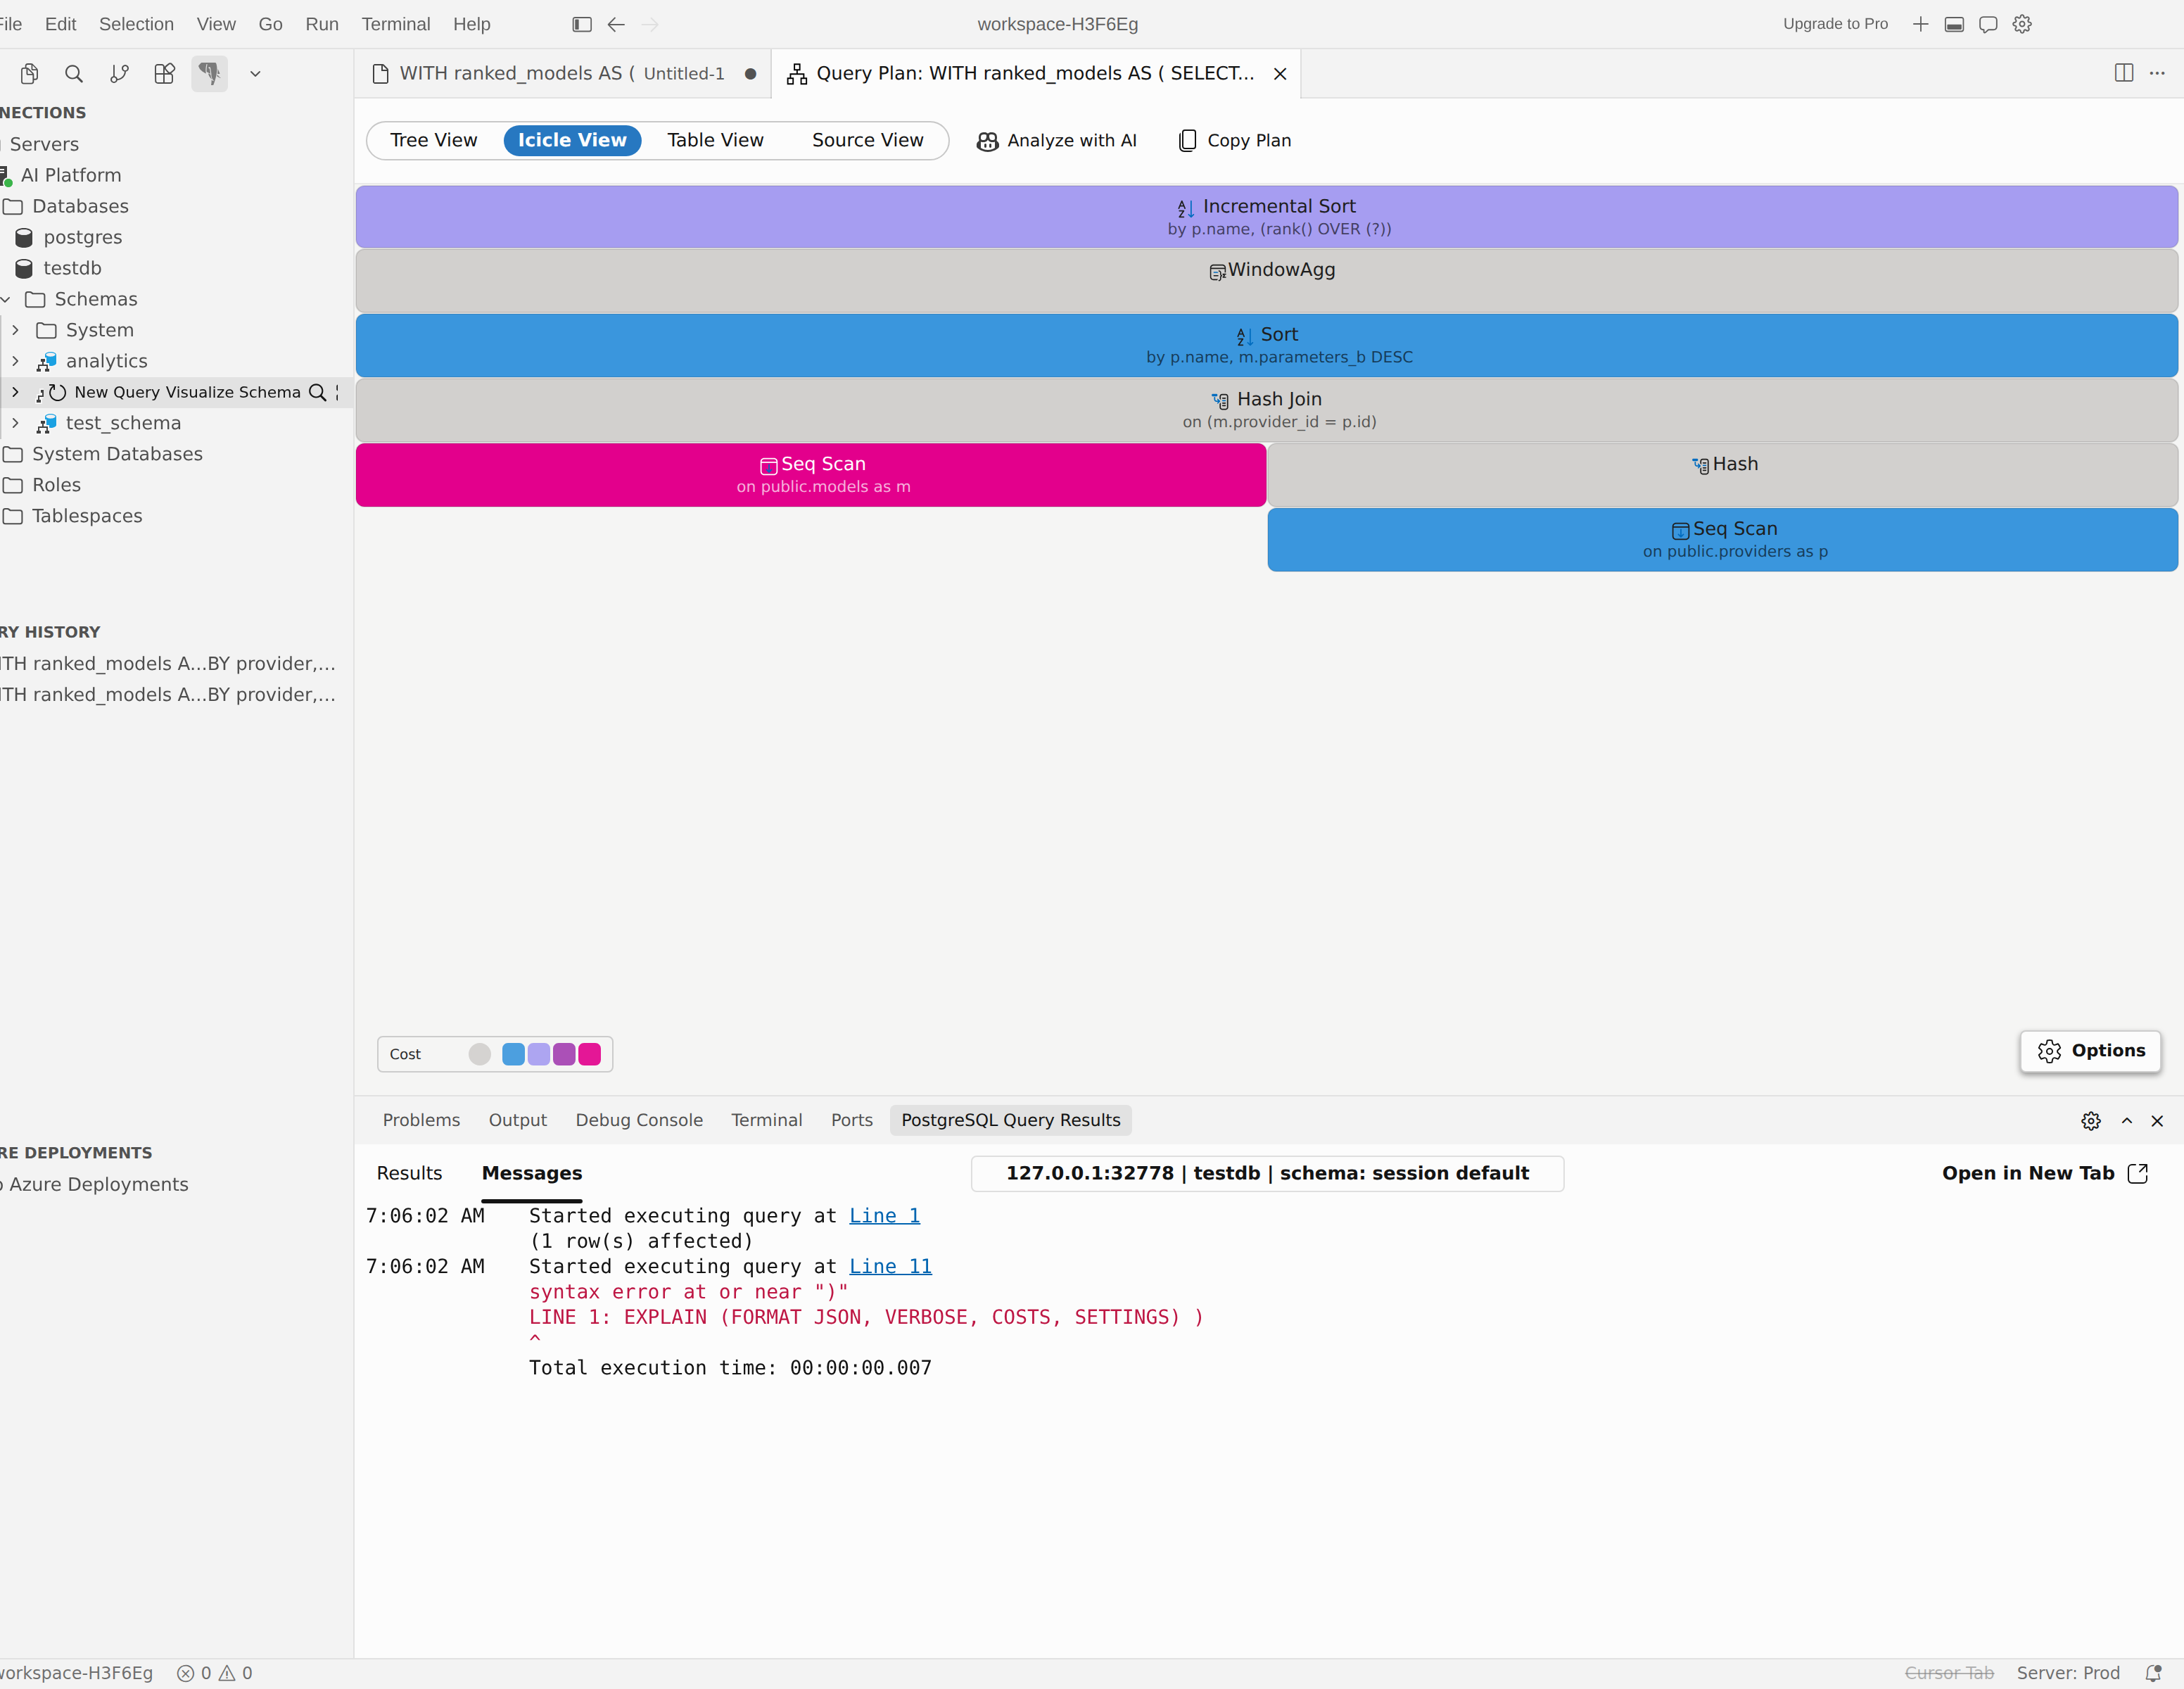
Task: Follow the Line 1 link
Action: [x=884, y=1215]
